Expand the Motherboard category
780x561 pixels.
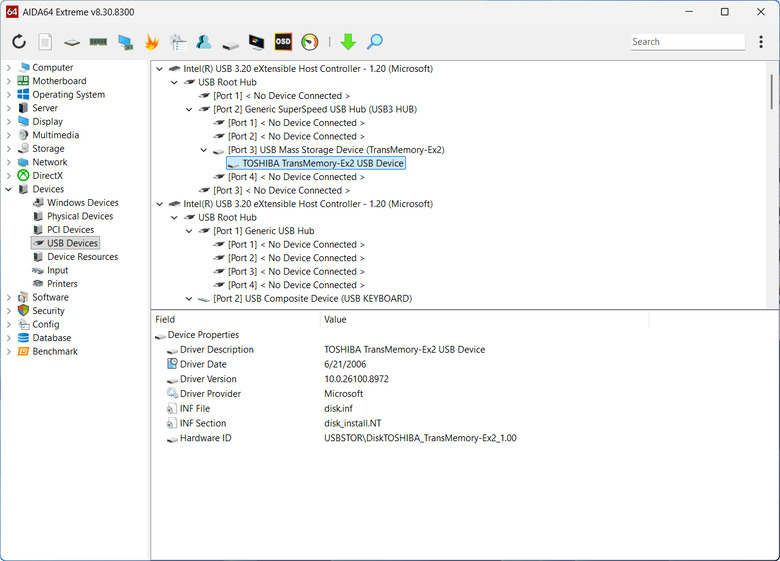[8, 81]
